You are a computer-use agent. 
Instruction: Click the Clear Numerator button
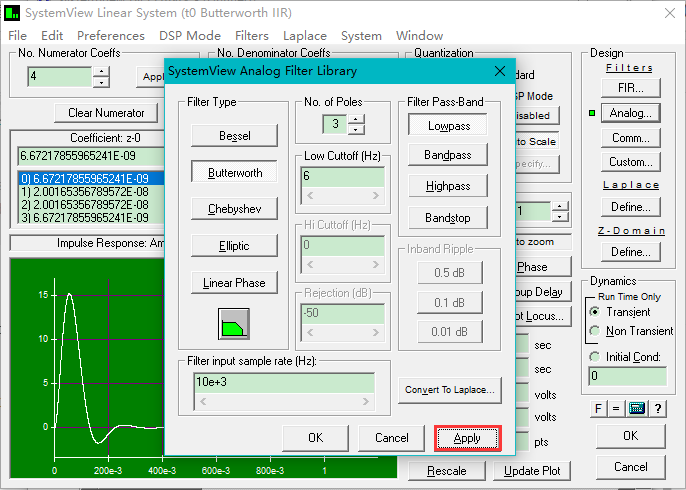point(106,113)
